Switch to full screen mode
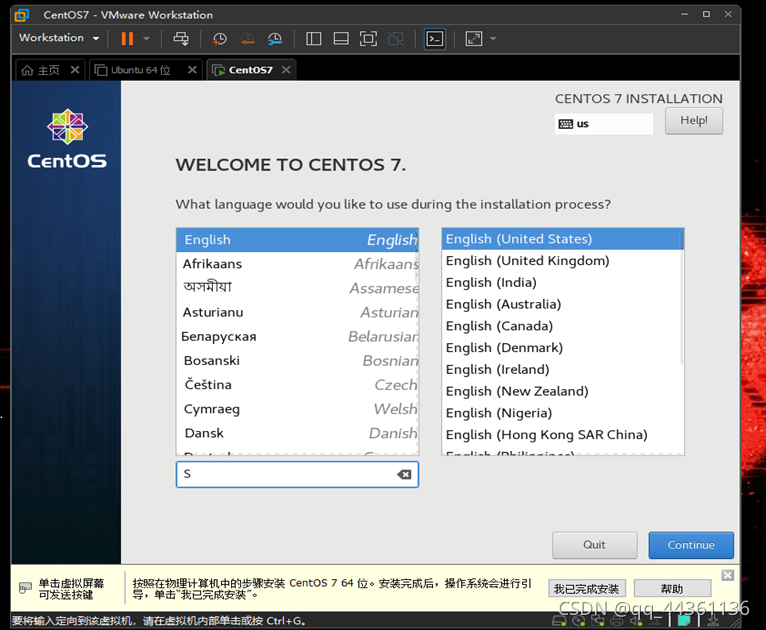This screenshot has height=630, width=766. 368,39
